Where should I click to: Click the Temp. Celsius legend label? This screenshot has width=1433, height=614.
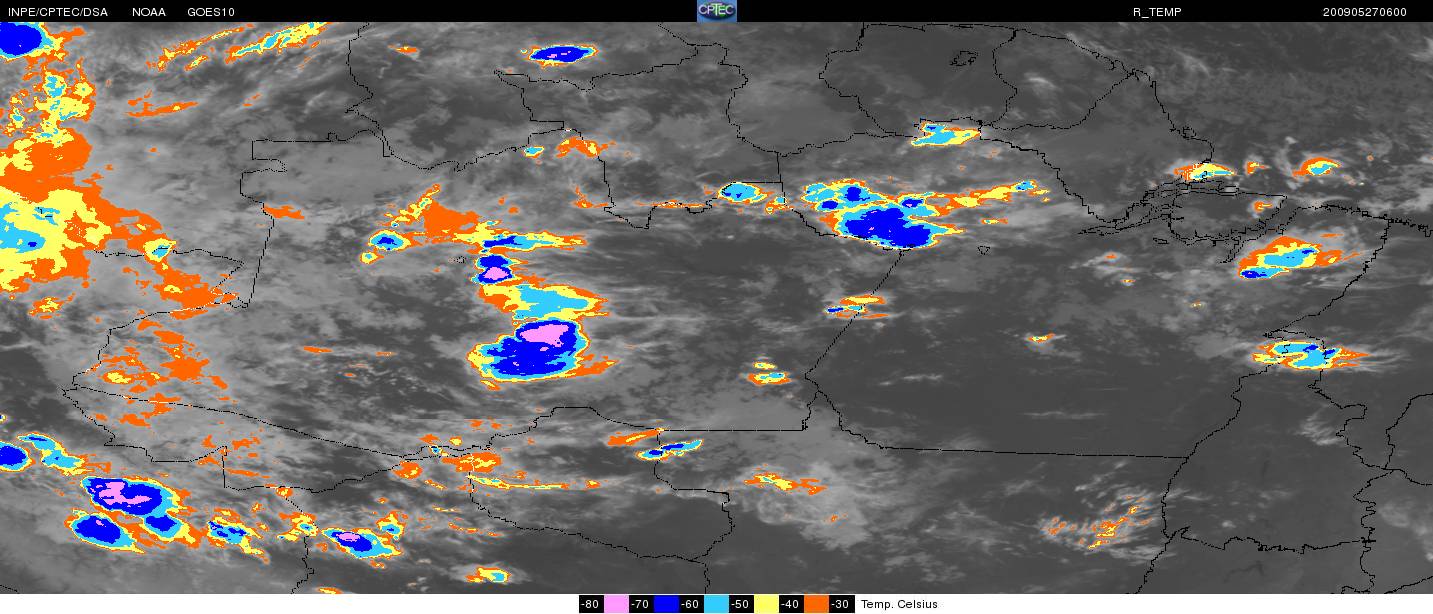click(x=899, y=604)
